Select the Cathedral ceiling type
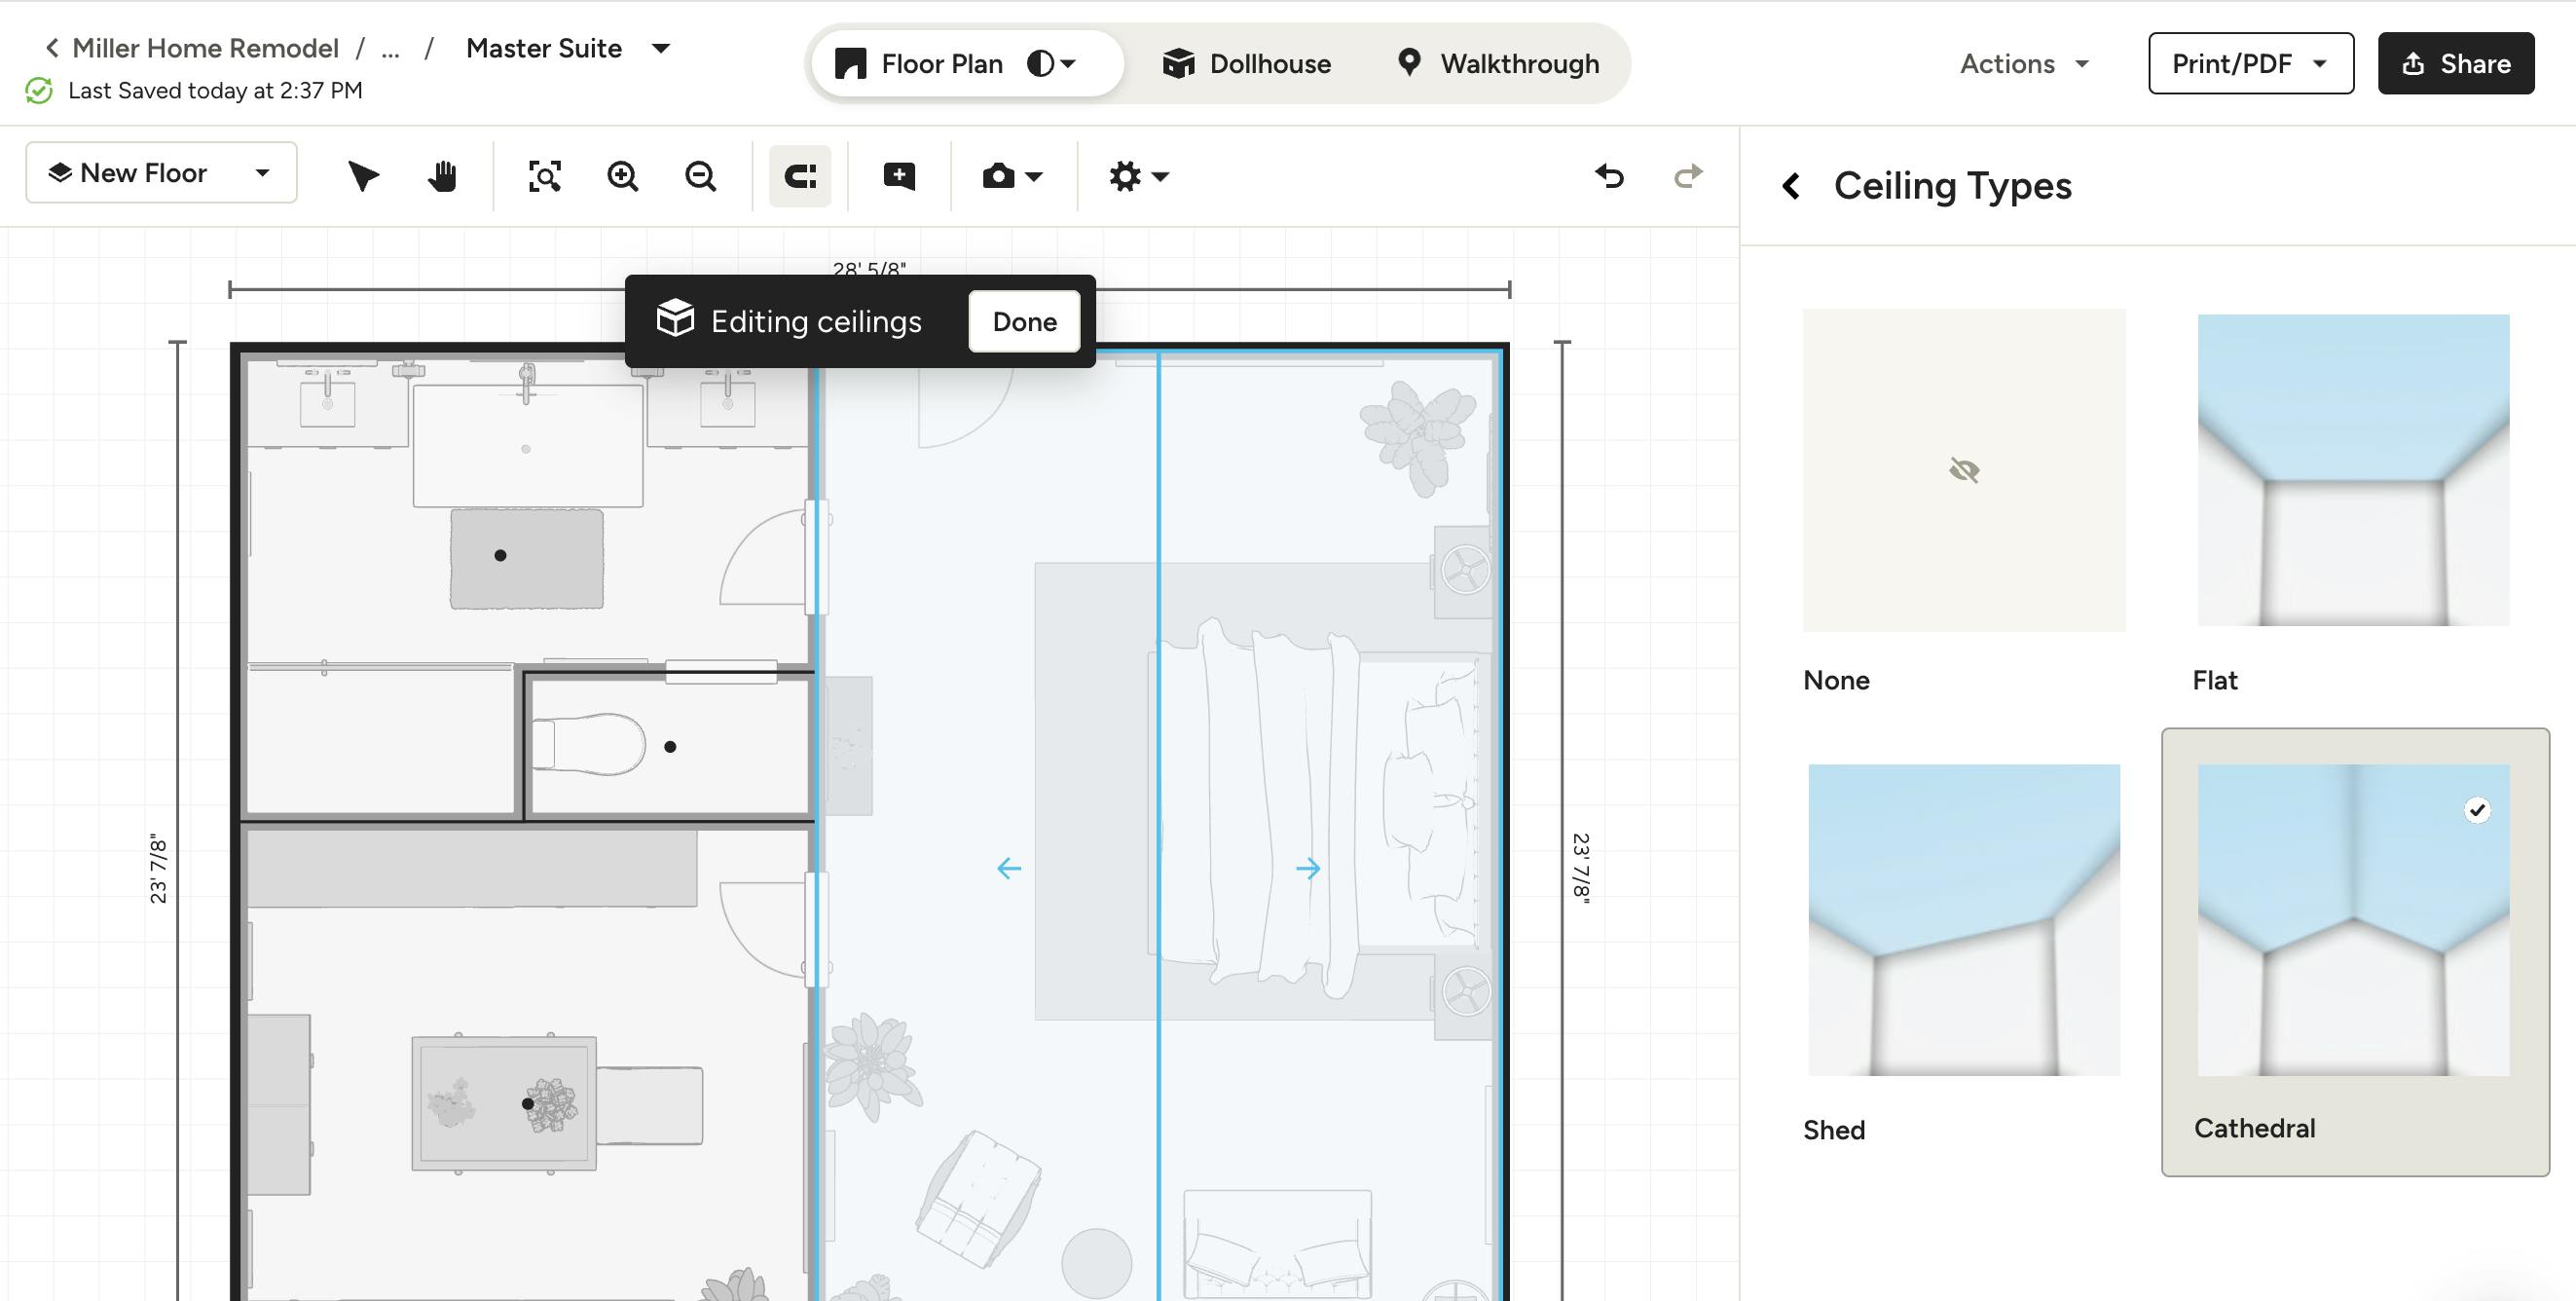 (2355, 952)
